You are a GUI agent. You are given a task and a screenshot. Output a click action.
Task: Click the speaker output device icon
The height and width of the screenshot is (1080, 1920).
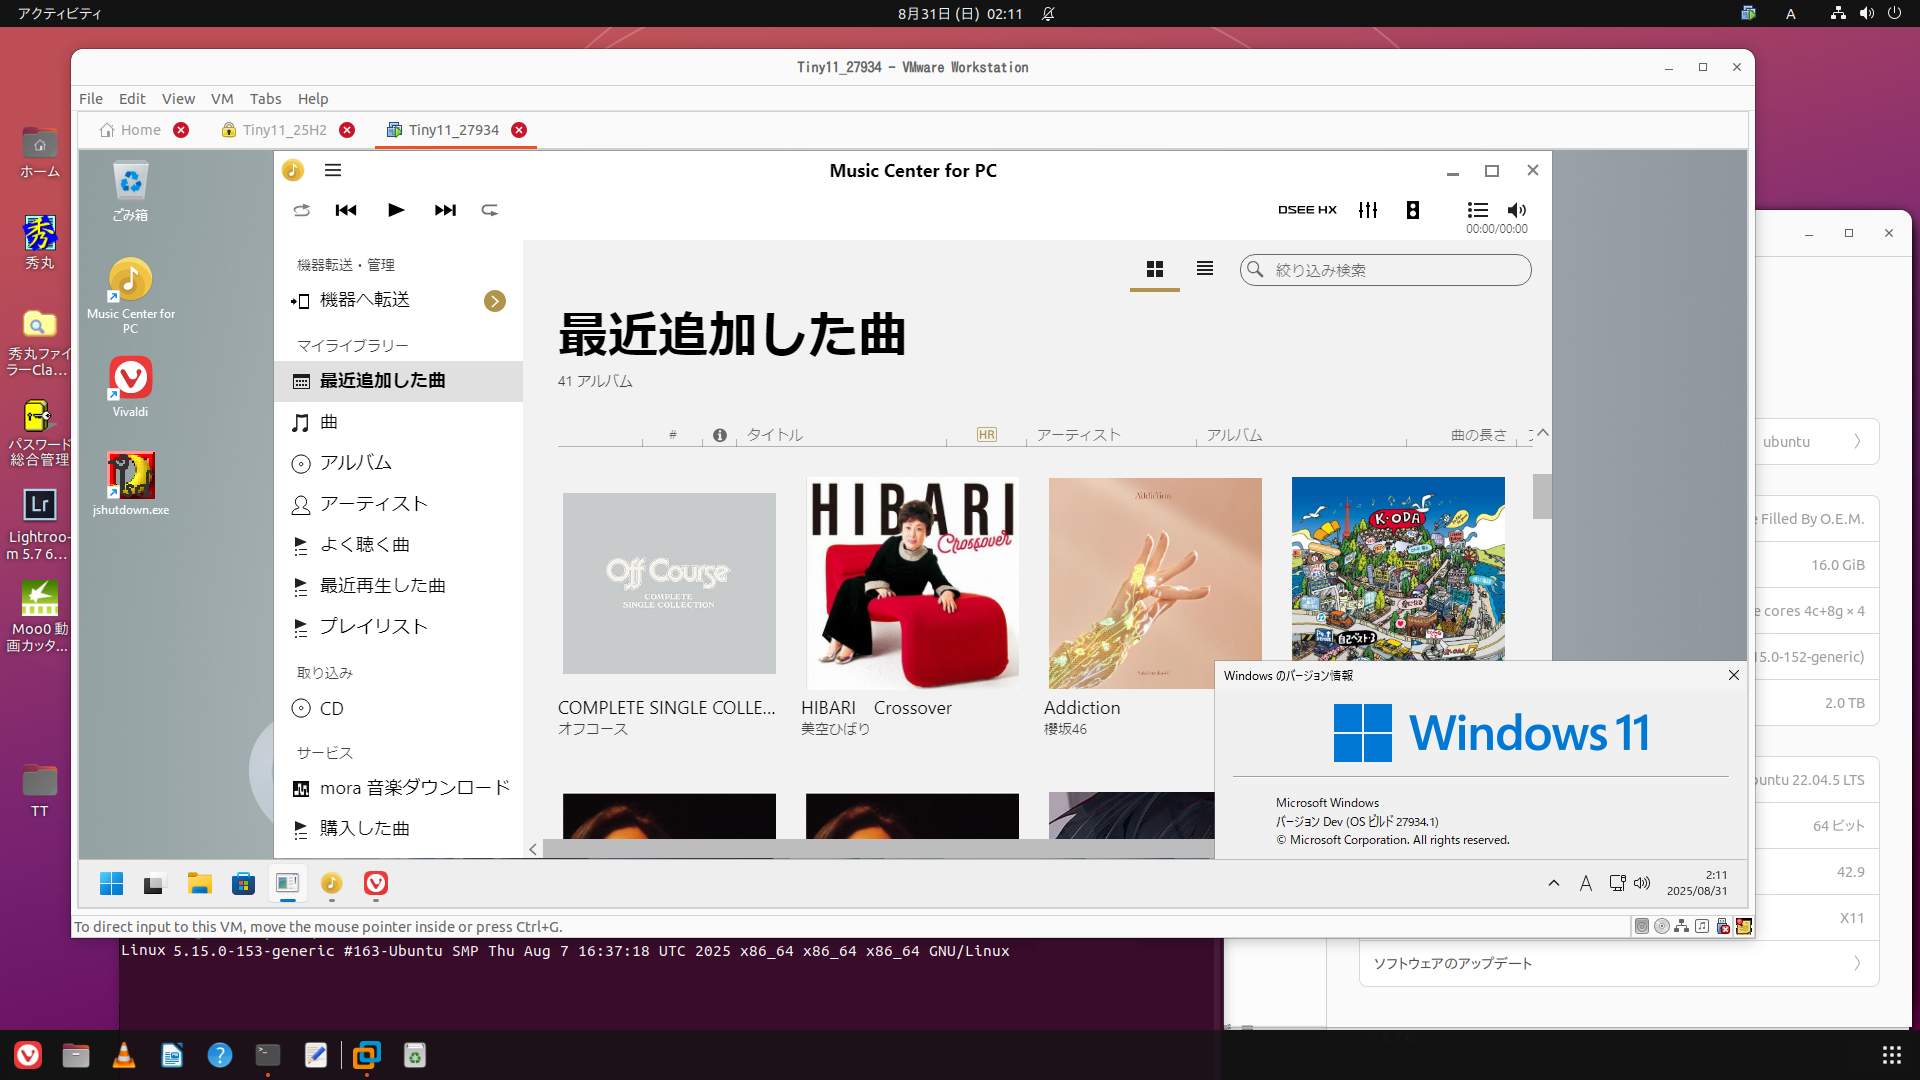point(1412,210)
